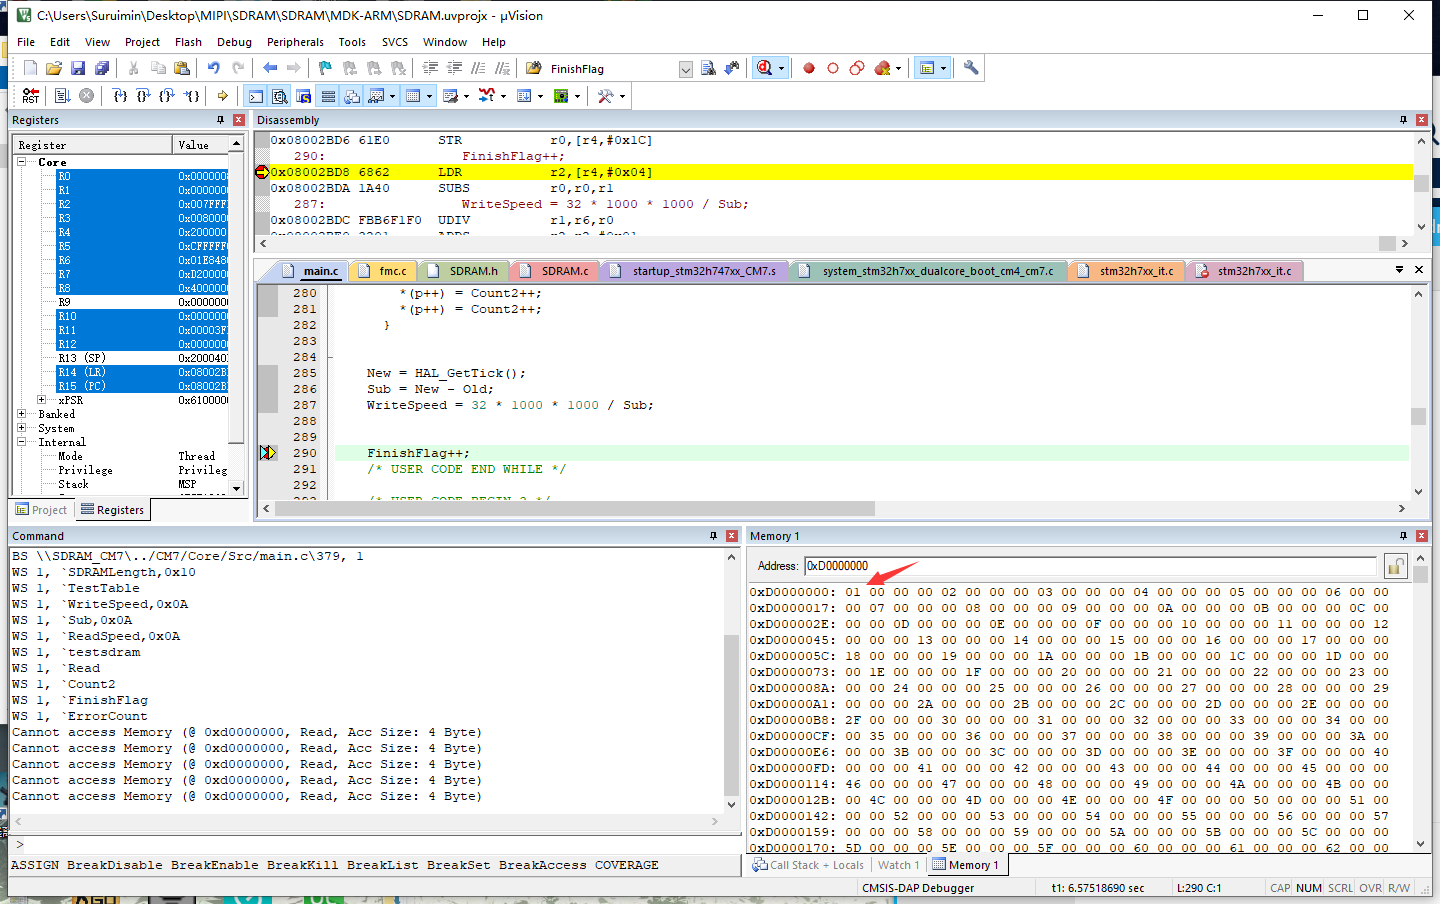Toggle the Memory 1 lock icon
Image resolution: width=1440 pixels, height=904 pixels.
(1395, 567)
